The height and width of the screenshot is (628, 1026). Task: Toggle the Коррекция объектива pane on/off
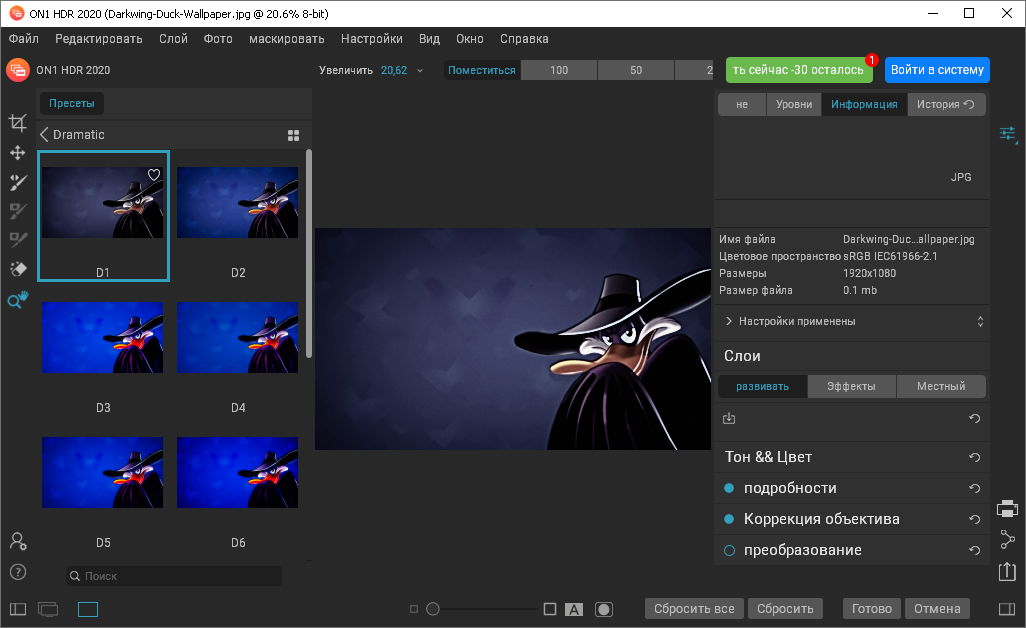point(729,519)
